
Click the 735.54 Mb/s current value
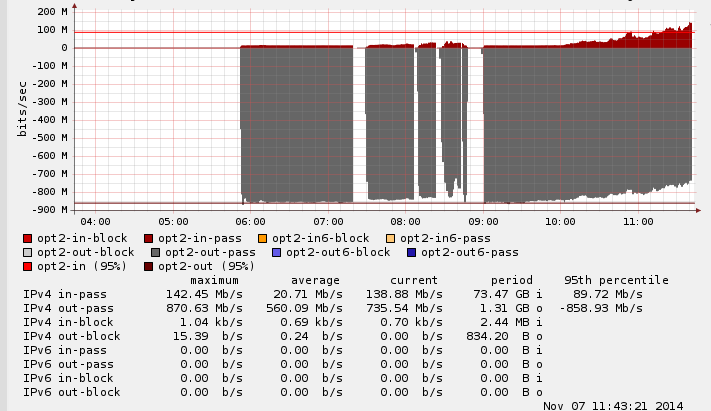(x=404, y=308)
